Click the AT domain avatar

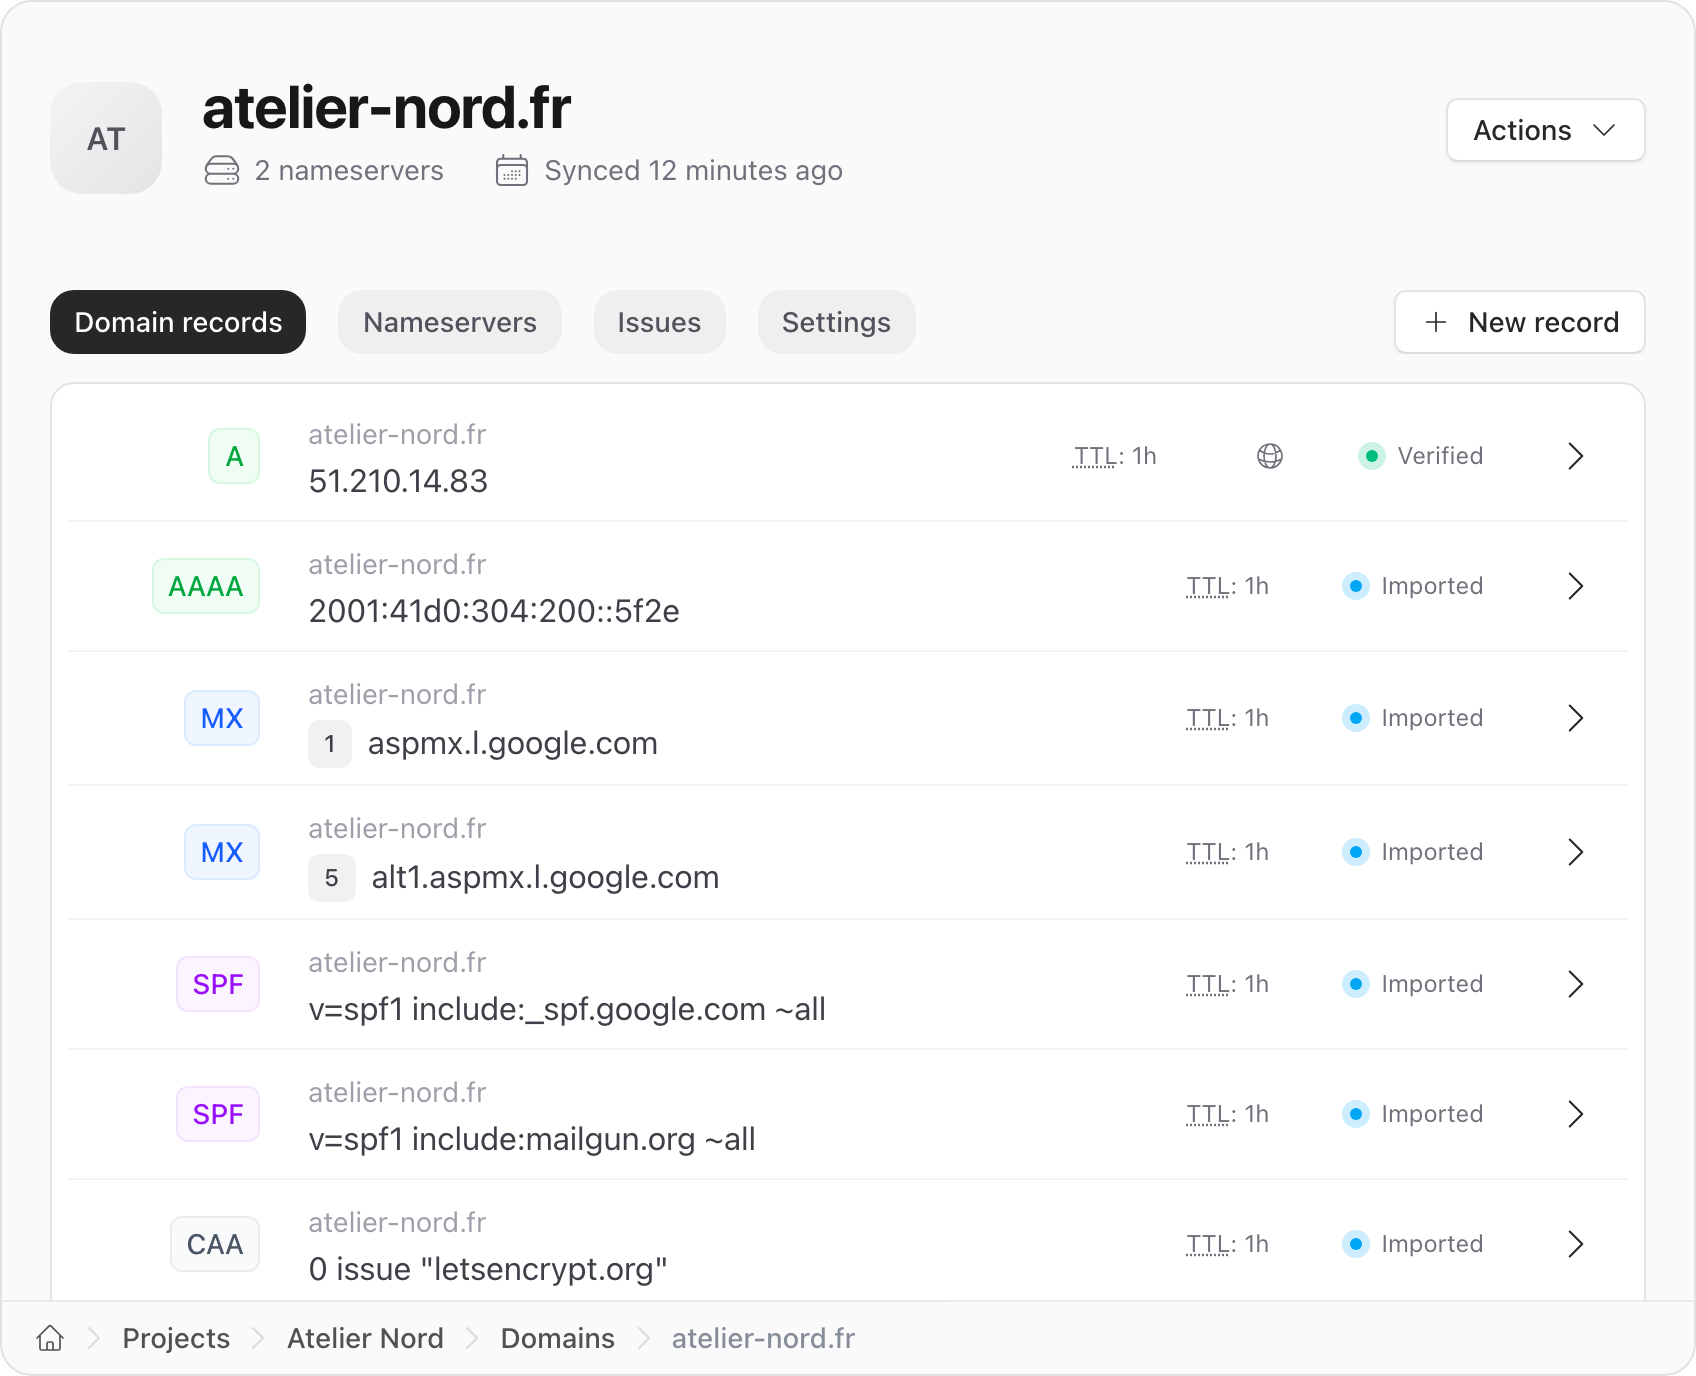tap(106, 138)
